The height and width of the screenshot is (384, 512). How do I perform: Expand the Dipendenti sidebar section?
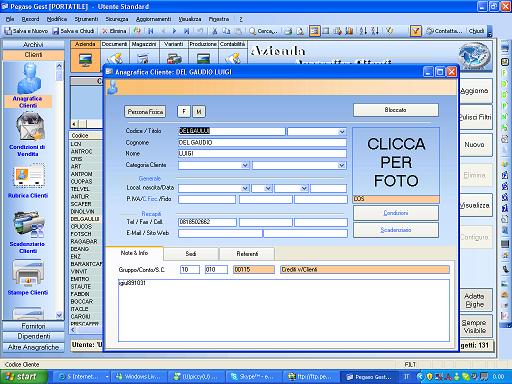click(x=33, y=336)
